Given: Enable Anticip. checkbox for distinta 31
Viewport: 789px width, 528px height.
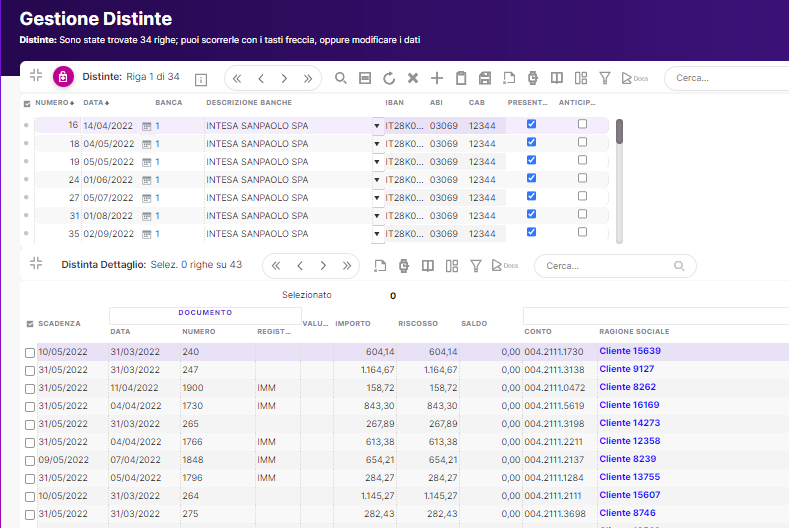Looking at the screenshot, I should click(x=582, y=214).
